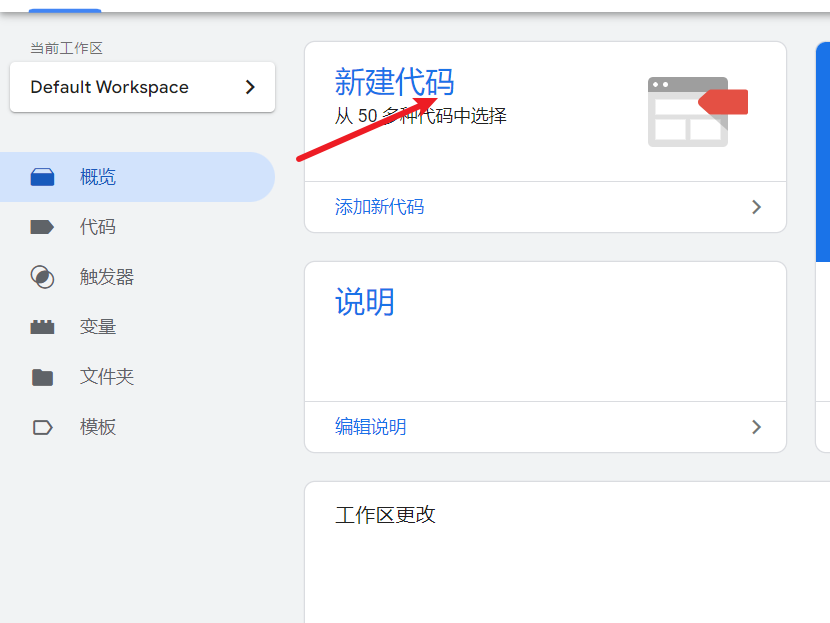
Task: Expand the Default Workspace chevron arrow
Action: click(x=250, y=87)
